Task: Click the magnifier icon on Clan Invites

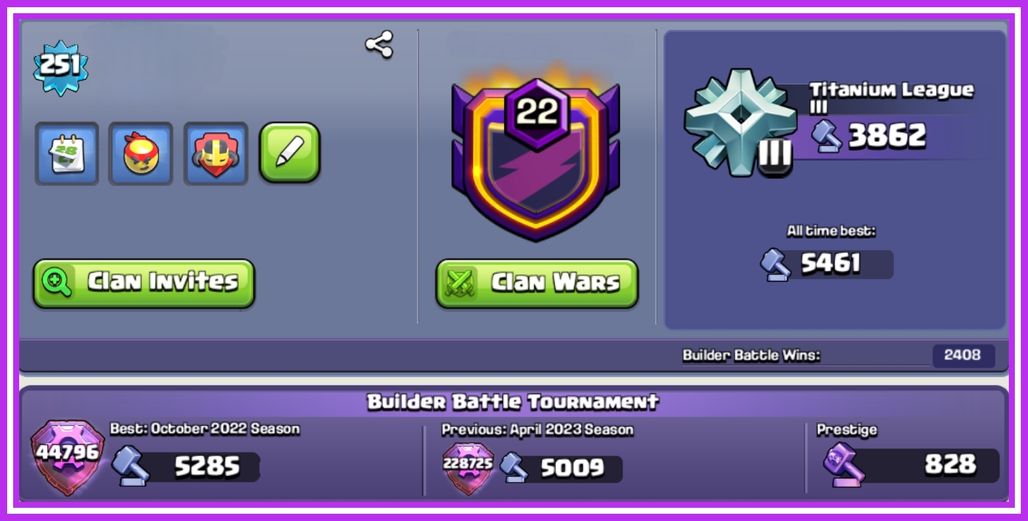Action: point(56,282)
